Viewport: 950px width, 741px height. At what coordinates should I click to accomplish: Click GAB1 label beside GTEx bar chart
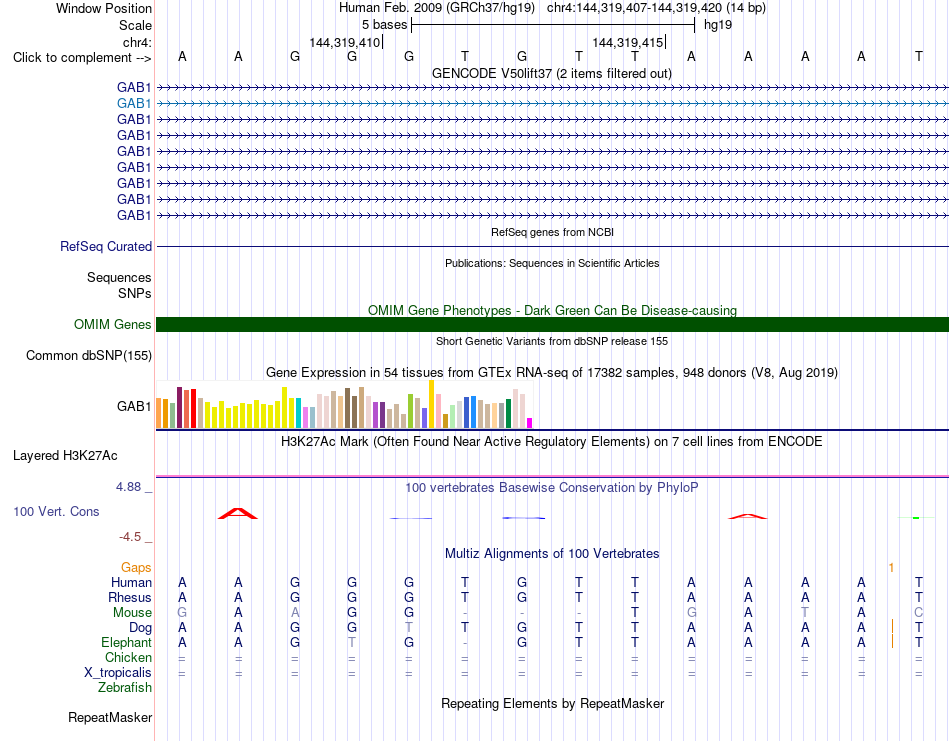(134, 406)
